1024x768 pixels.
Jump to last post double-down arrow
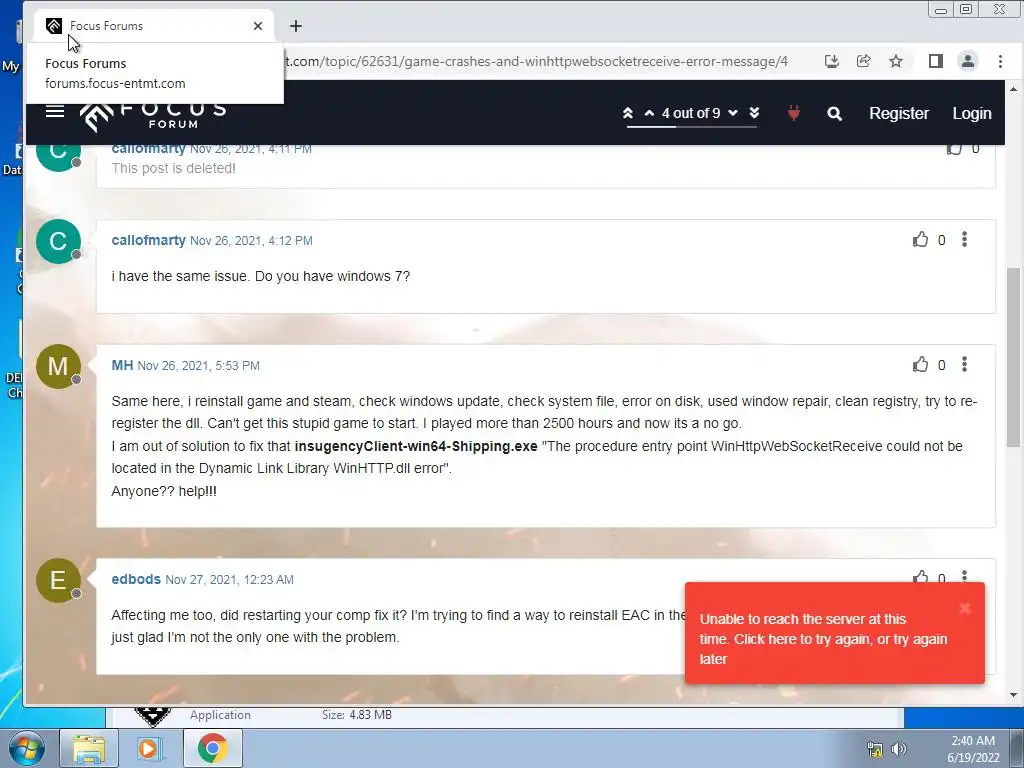click(754, 113)
